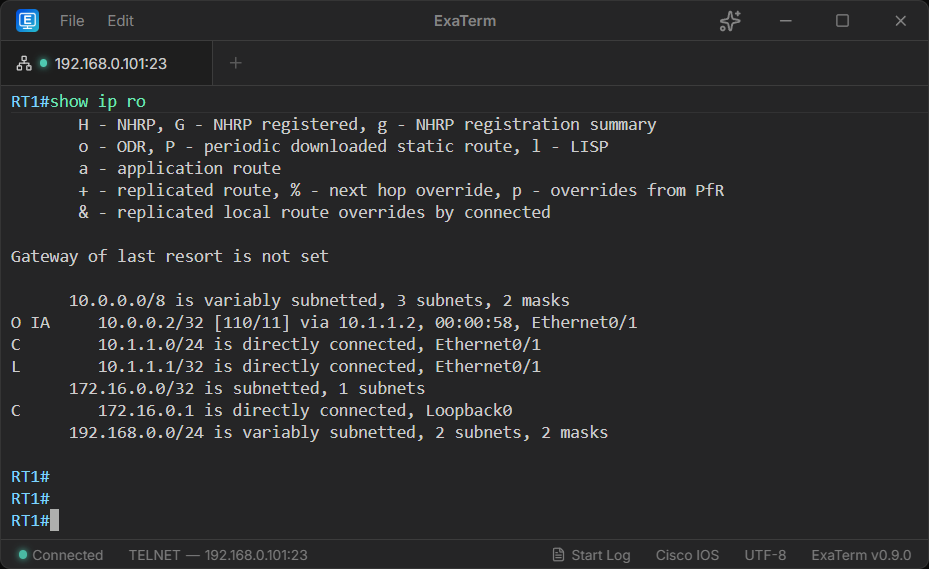Click the network icon on session tab

(24, 63)
